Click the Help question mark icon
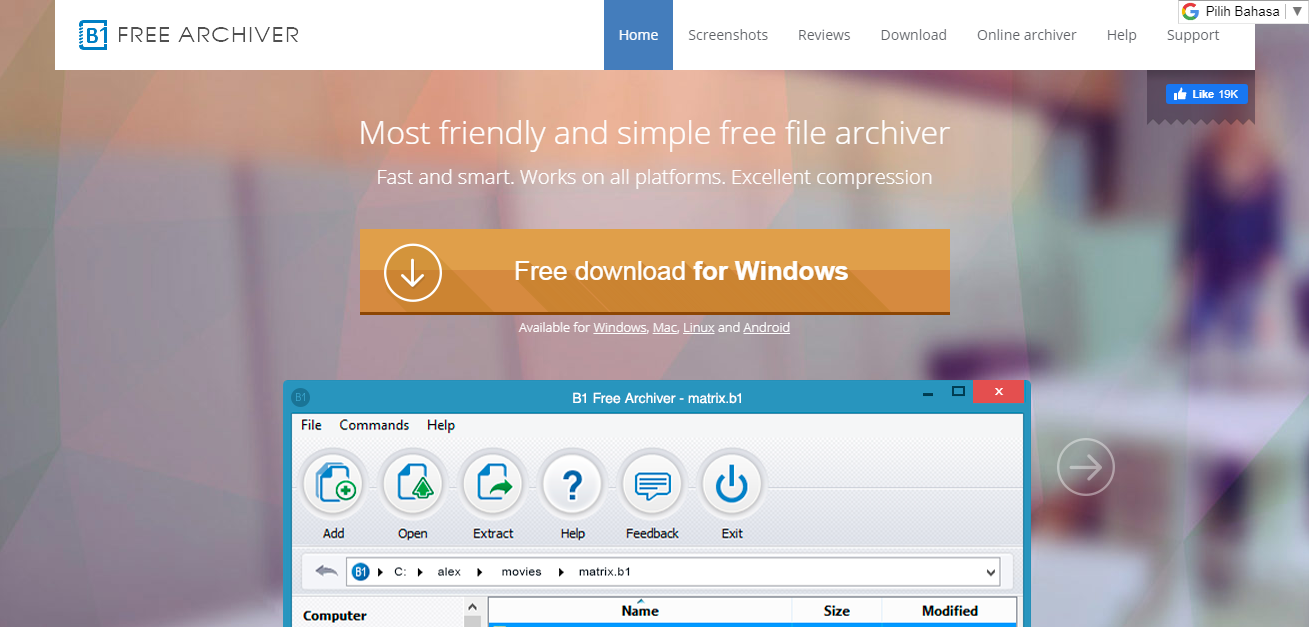Viewport: 1309px width, 627px height. 572,485
